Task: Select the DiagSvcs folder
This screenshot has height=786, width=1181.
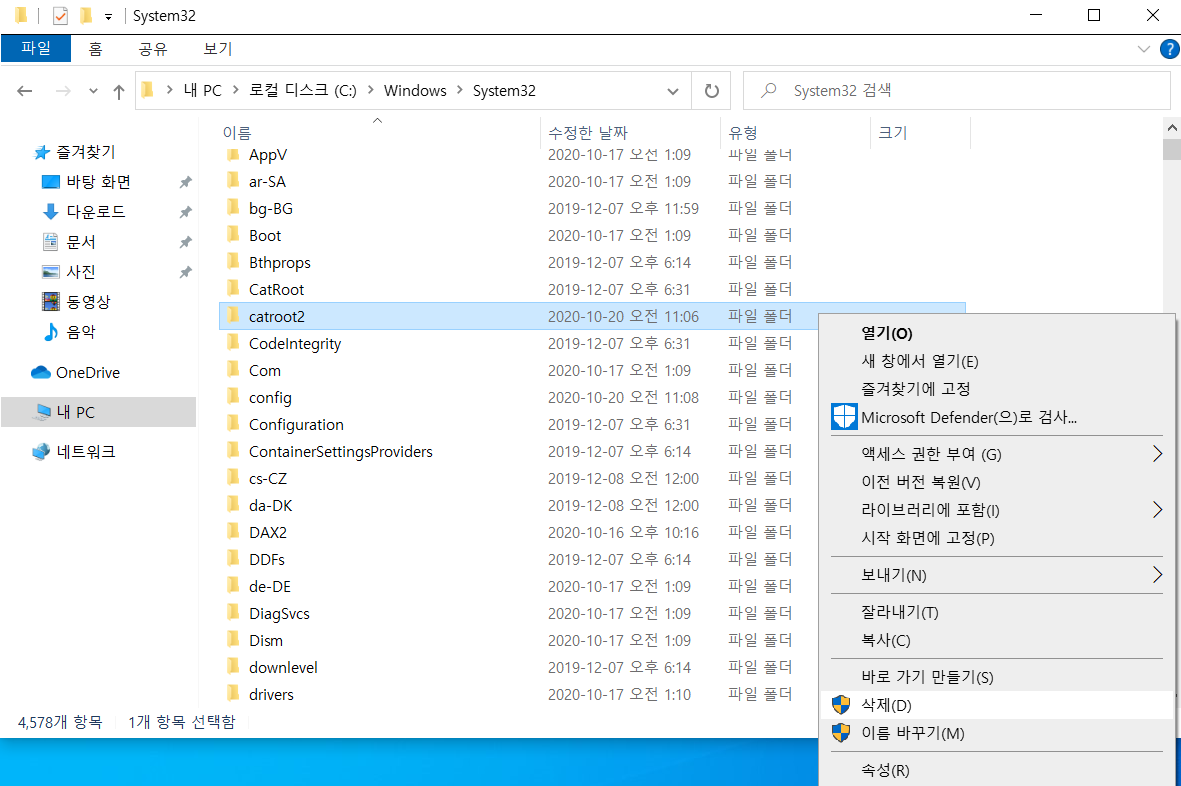Action: (x=279, y=614)
